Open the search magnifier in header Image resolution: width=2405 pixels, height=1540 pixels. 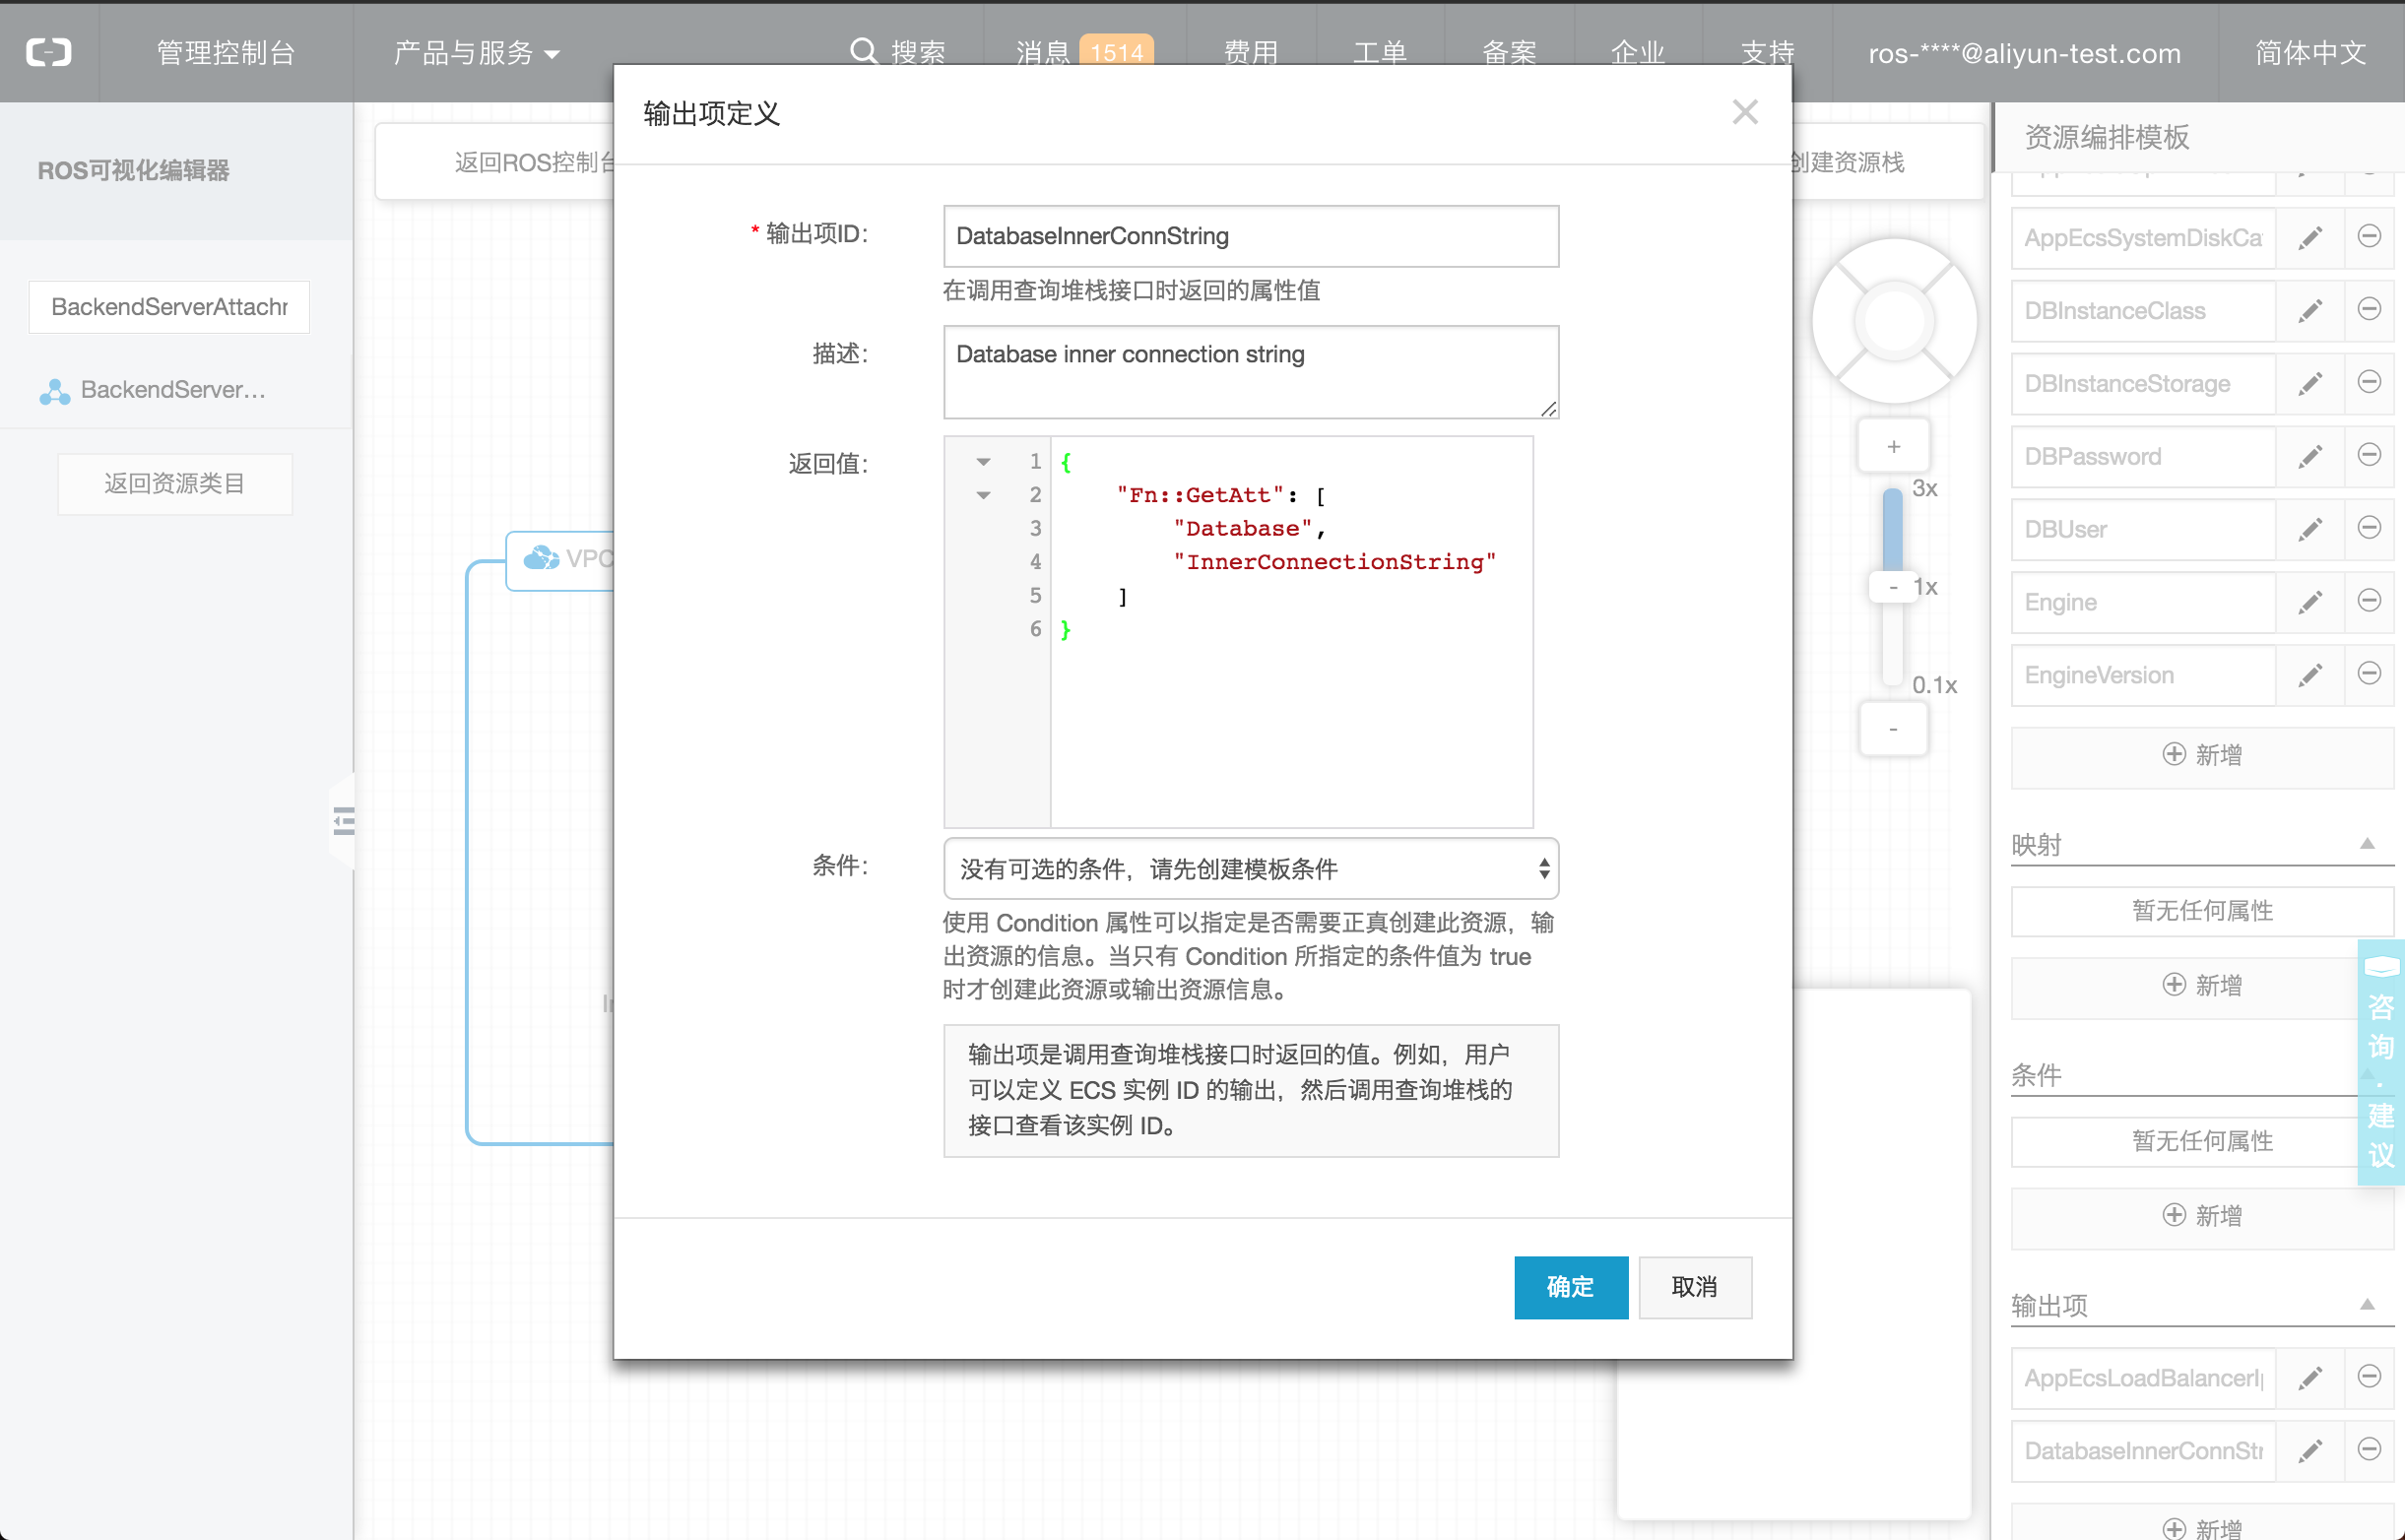pyautogui.click(x=863, y=51)
